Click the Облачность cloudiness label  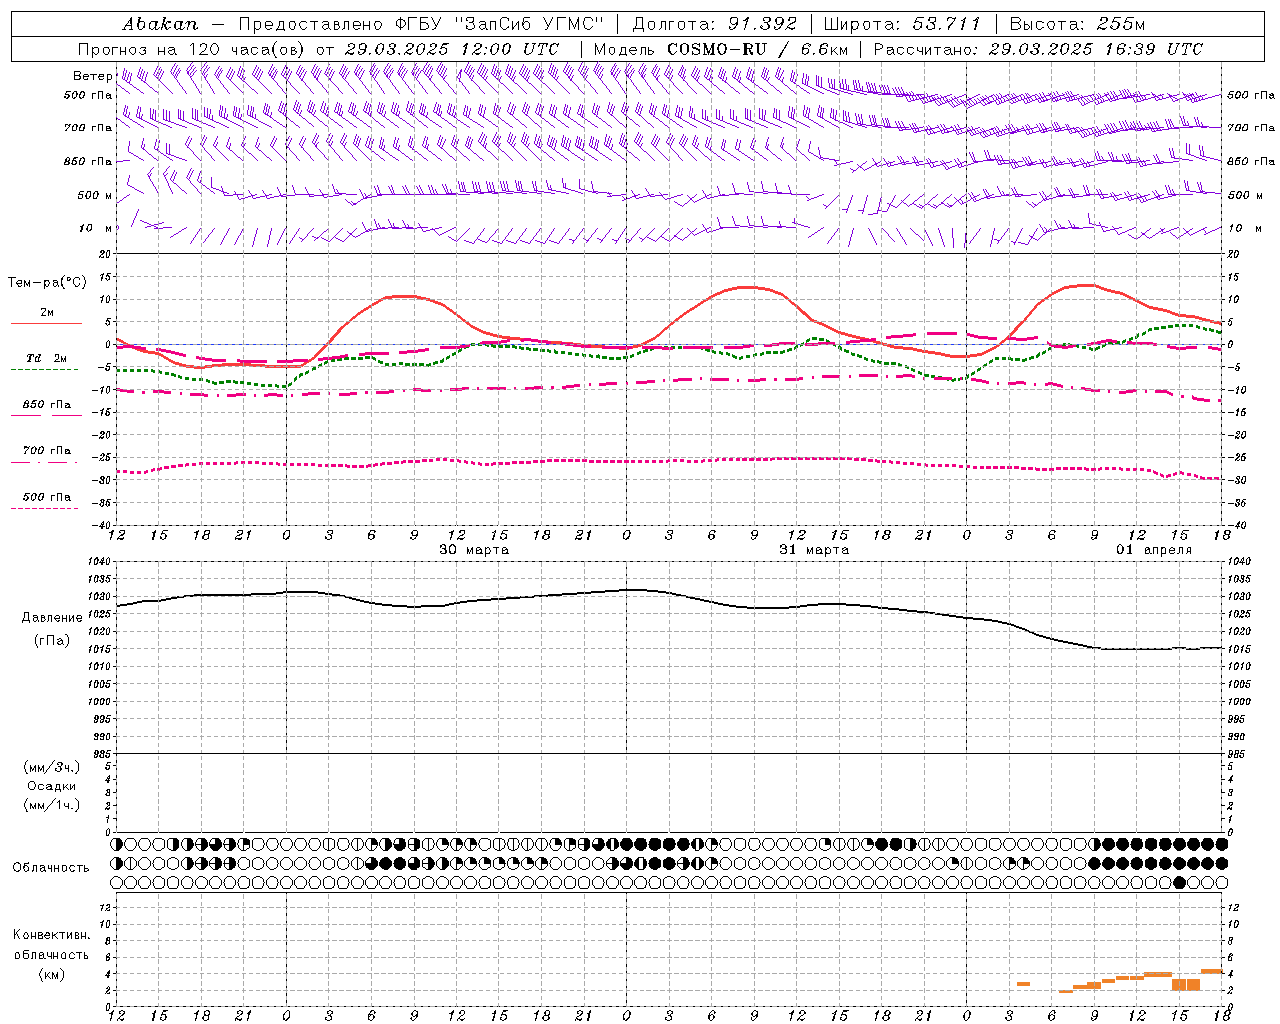point(51,867)
